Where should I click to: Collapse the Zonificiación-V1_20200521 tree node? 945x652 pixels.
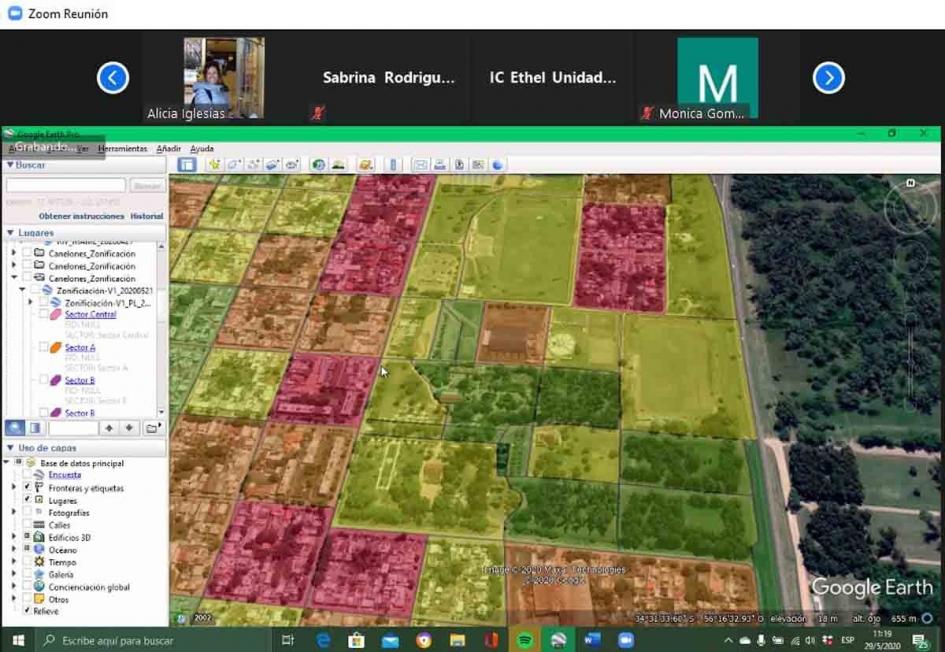click(22, 290)
